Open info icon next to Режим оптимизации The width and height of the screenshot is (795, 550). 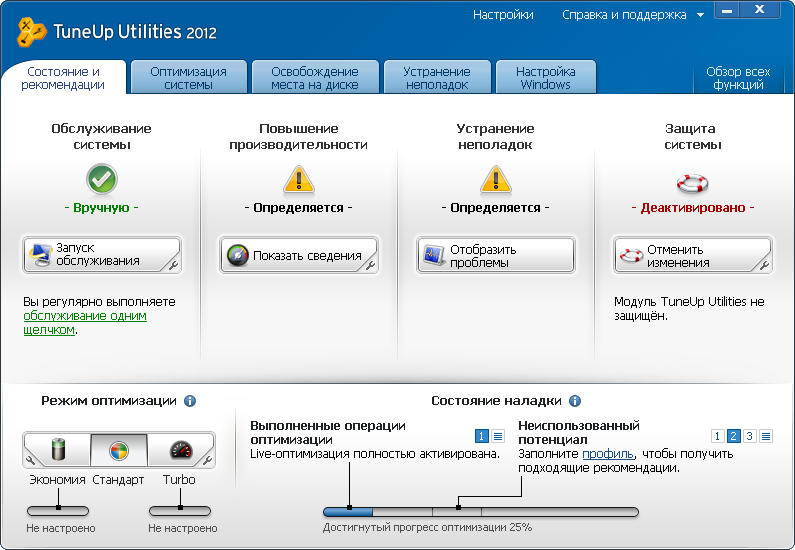[x=190, y=401]
